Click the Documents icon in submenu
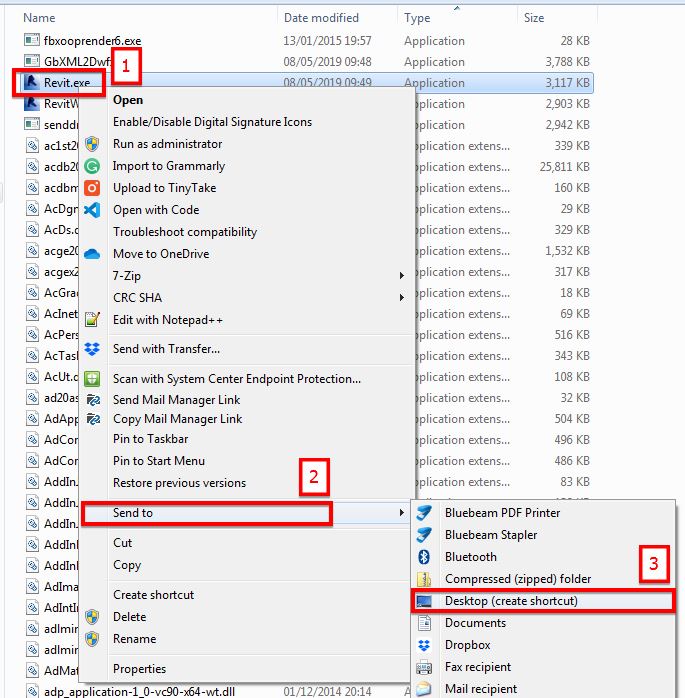The width and height of the screenshot is (685, 698). [424, 623]
